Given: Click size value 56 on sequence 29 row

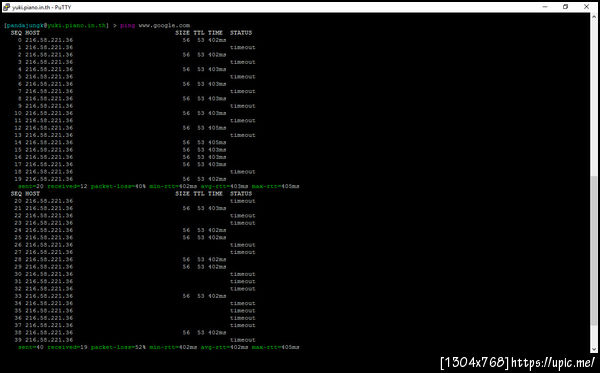Looking at the screenshot, I should [x=186, y=267].
